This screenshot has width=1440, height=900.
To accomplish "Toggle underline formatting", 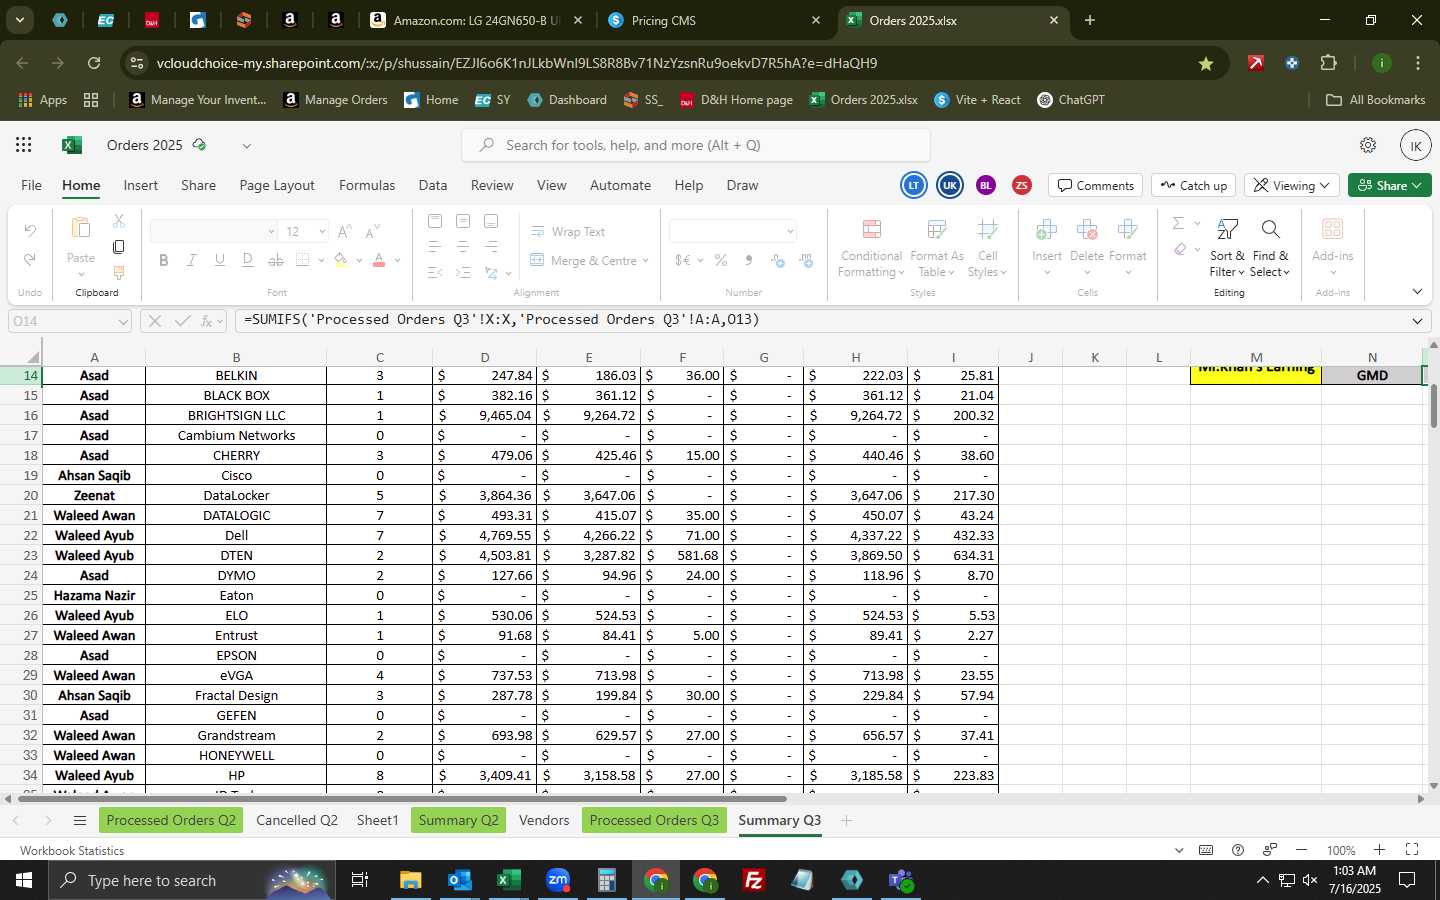I will point(219,260).
